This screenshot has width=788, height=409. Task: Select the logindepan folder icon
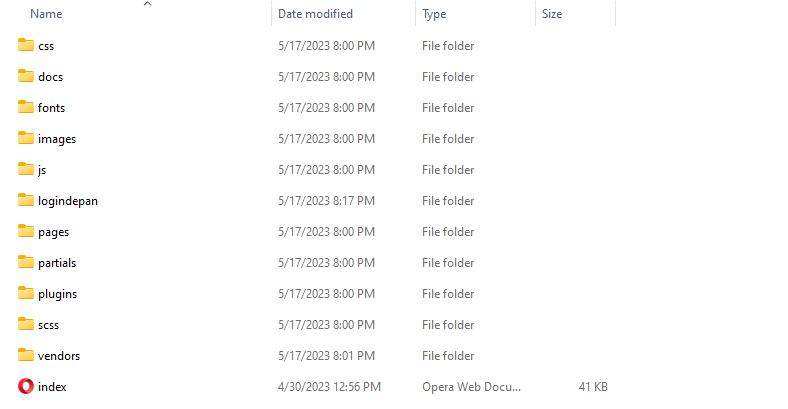(x=26, y=200)
